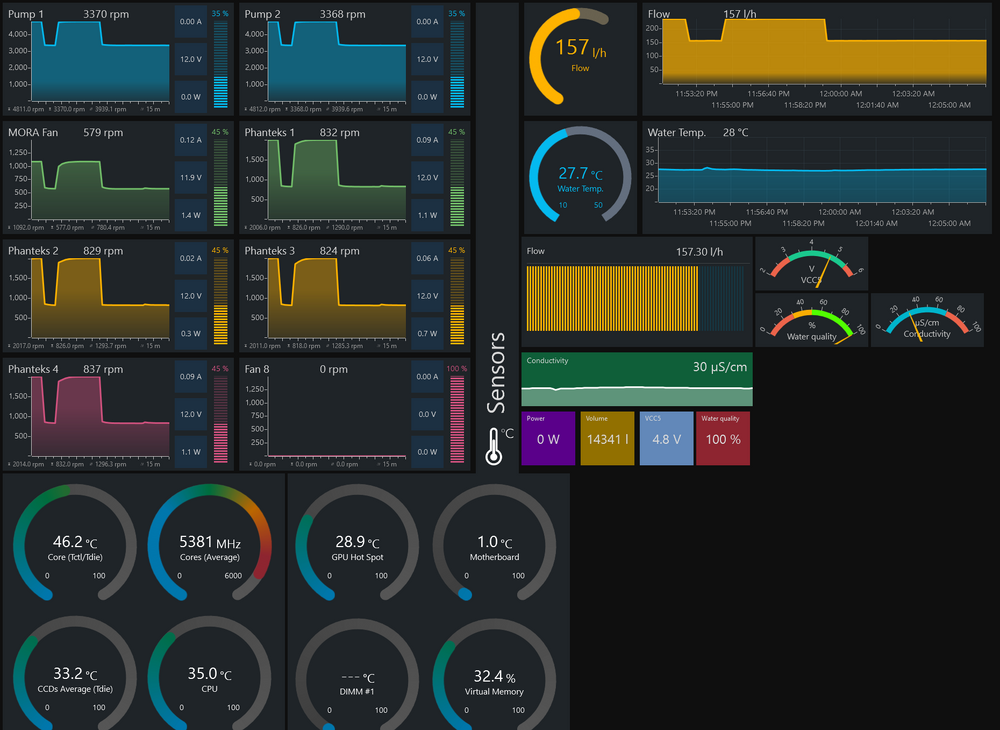Click the Volume 14341 l tile
The height and width of the screenshot is (730, 1000).
pyautogui.click(x=607, y=438)
